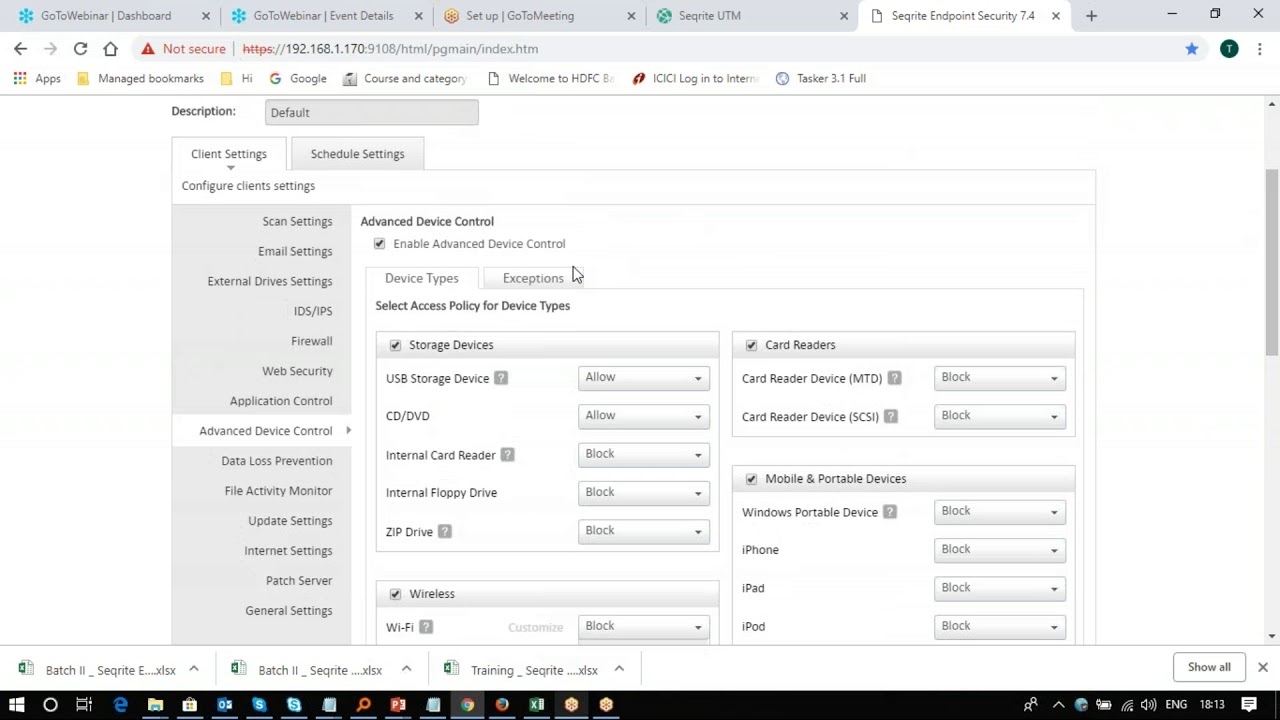Toggle Mobile & Portable Devices checkbox

point(751,479)
